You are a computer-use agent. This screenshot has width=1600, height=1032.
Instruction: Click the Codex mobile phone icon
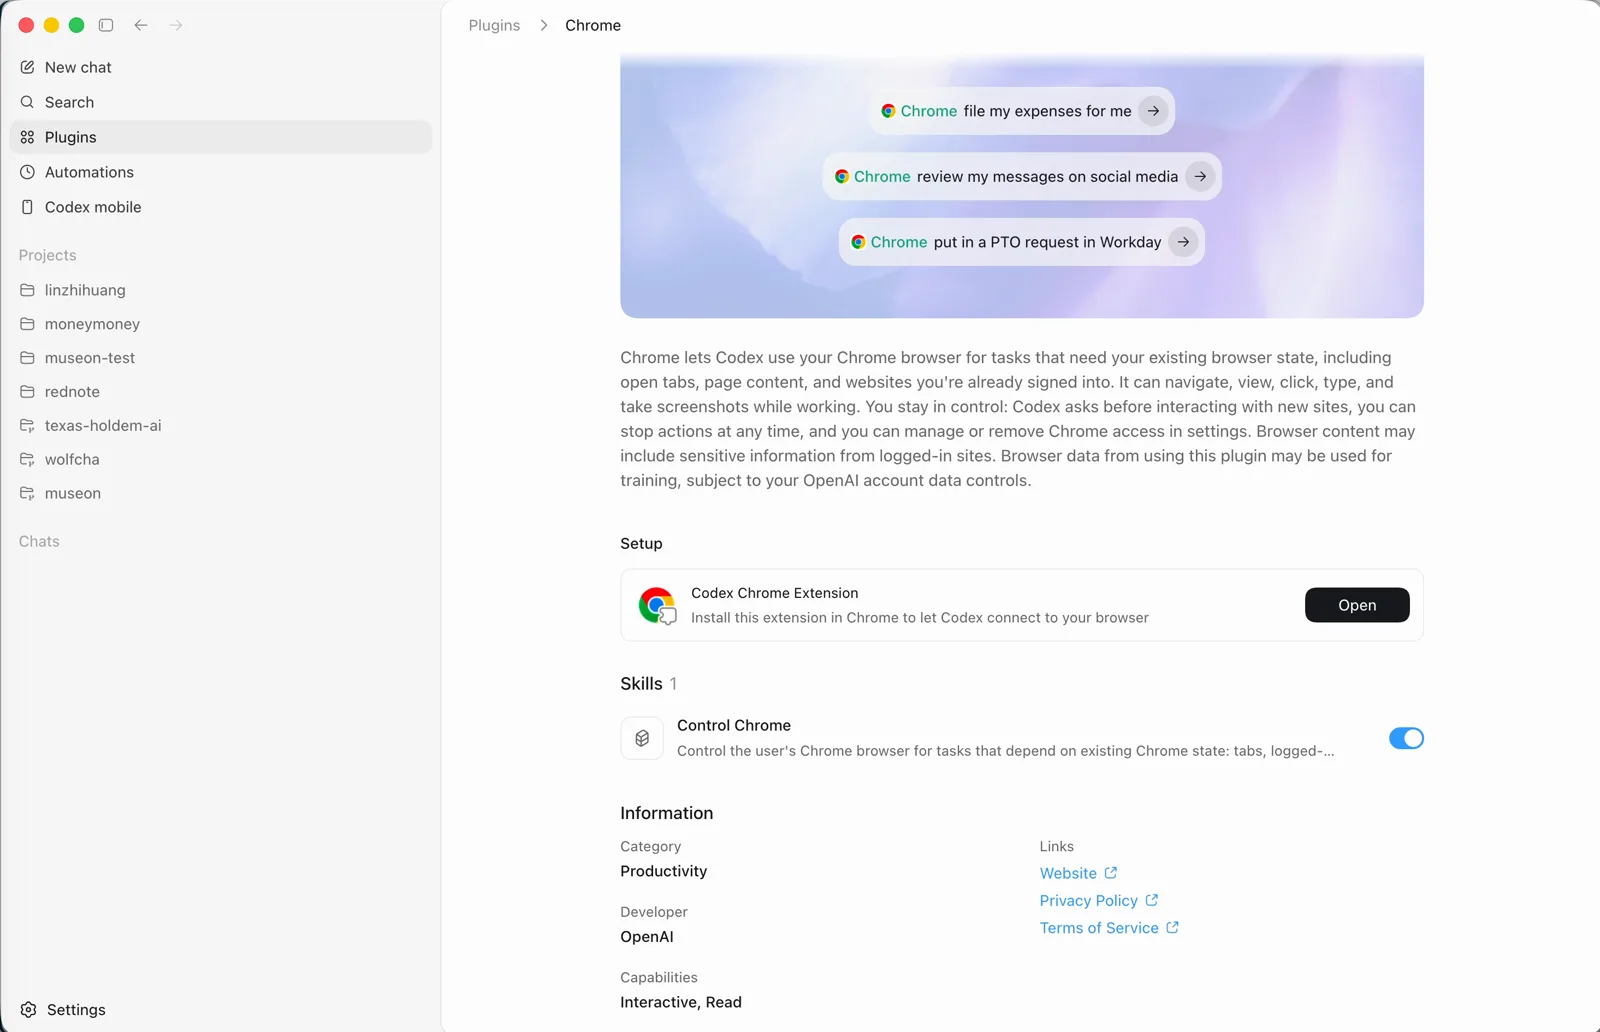27,207
